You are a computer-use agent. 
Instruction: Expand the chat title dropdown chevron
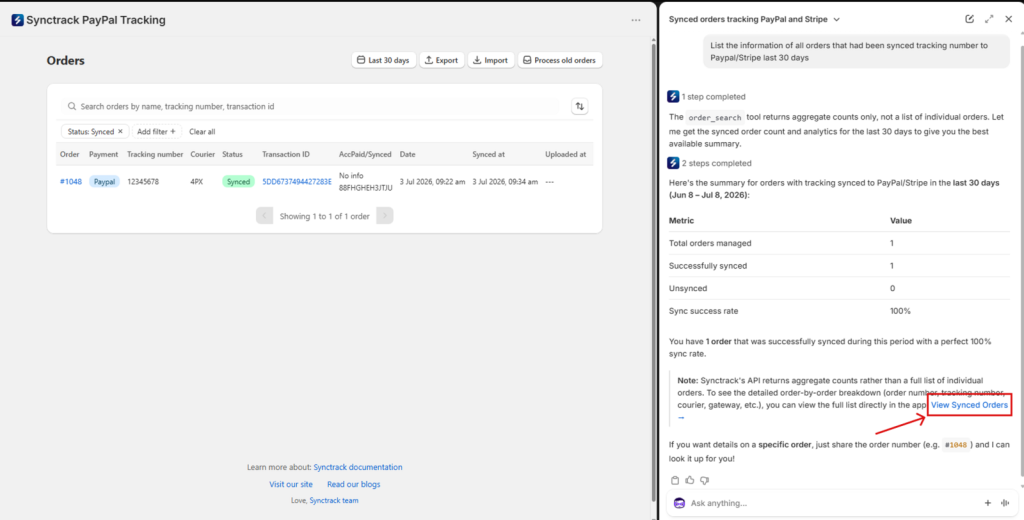[x=837, y=20]
